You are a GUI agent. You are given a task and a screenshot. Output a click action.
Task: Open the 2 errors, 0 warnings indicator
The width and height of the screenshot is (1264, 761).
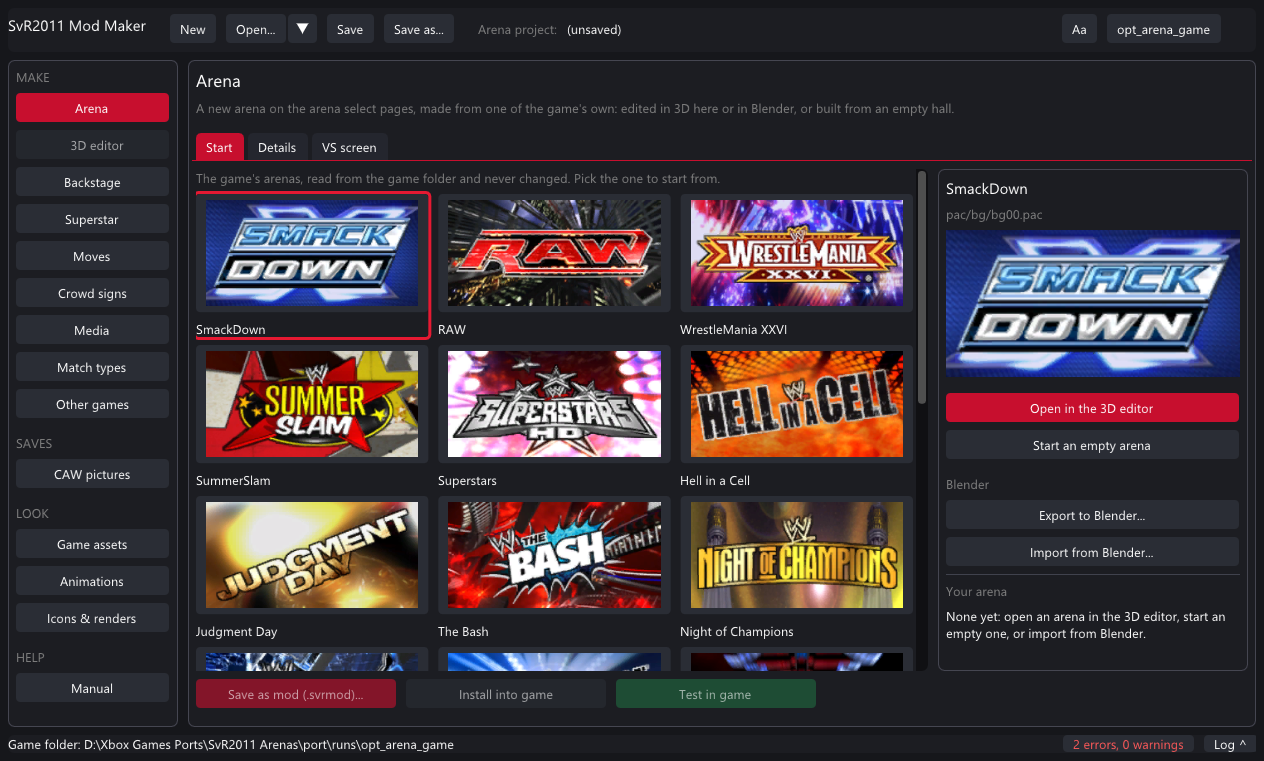tap(1128, 744)
